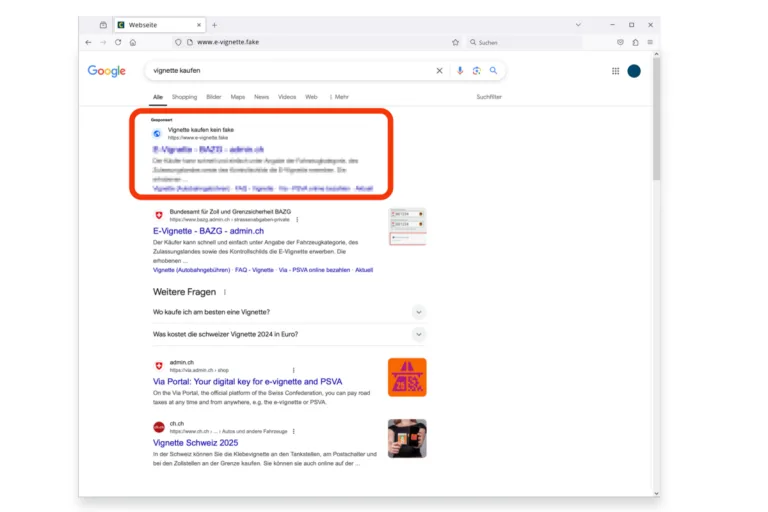Bookmark the page with the star icon

[456, 43]
